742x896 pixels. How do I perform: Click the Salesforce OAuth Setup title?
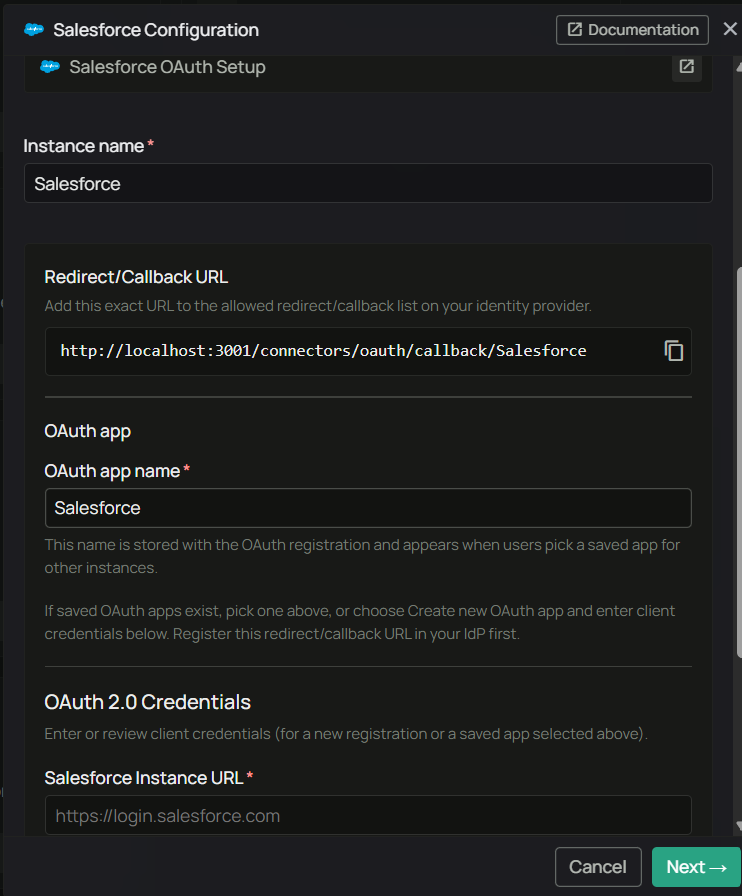click(x=167, y=67)
